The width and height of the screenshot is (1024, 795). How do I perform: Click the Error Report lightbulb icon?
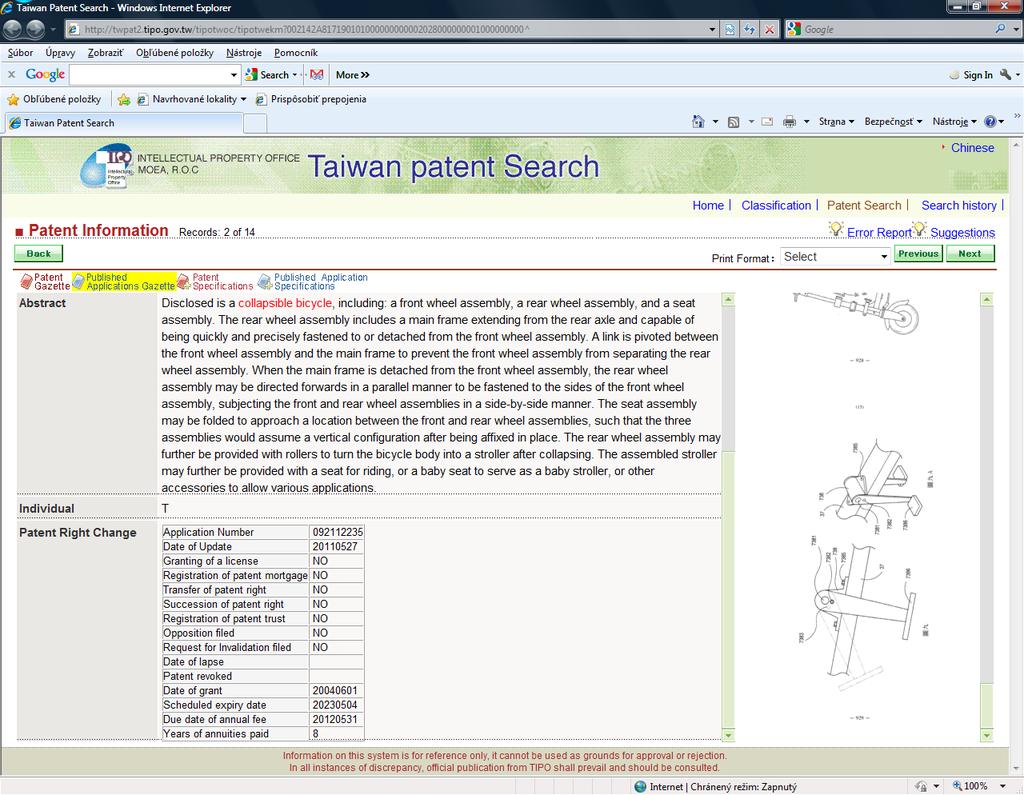click(836, 229)
